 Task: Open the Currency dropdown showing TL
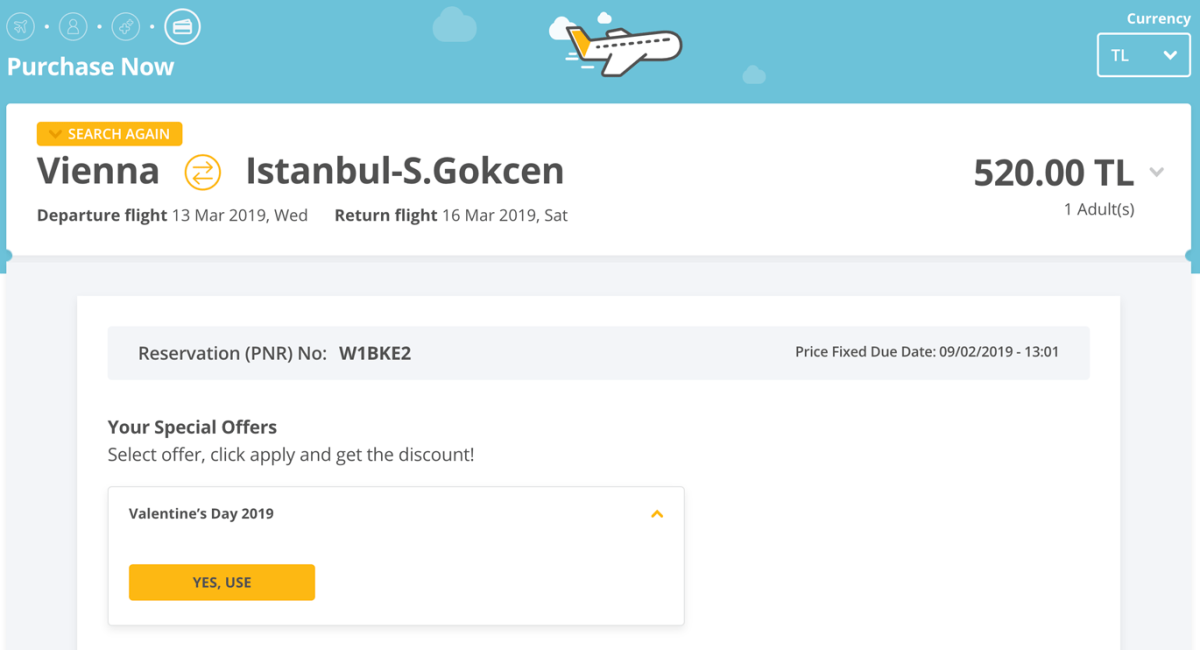[x=1143, y=56]
